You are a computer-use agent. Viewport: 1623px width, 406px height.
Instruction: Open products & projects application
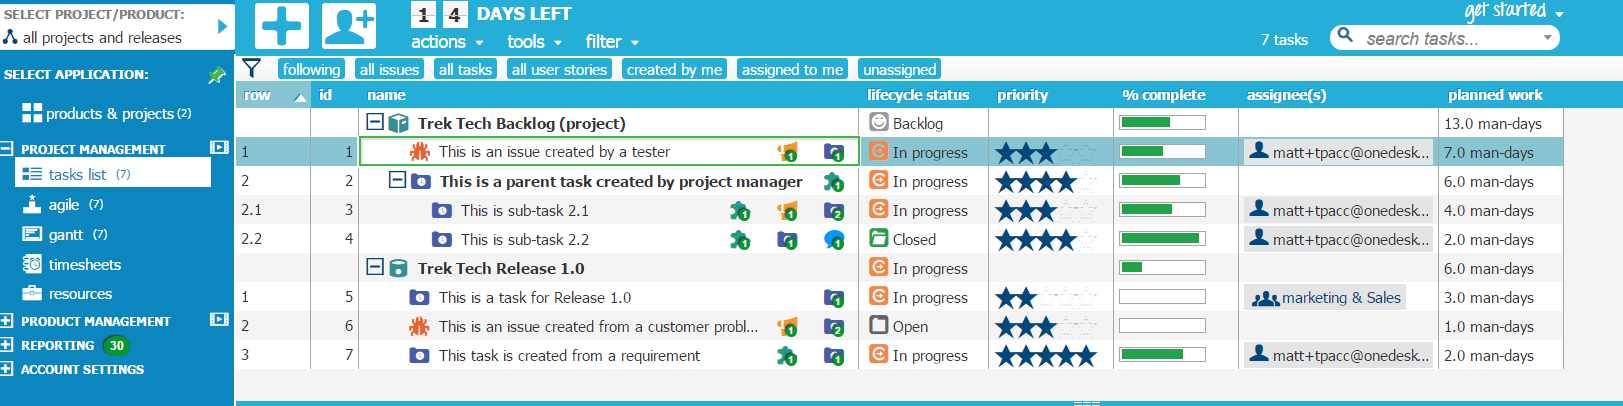pyautogui.click(x=107, y=113)
